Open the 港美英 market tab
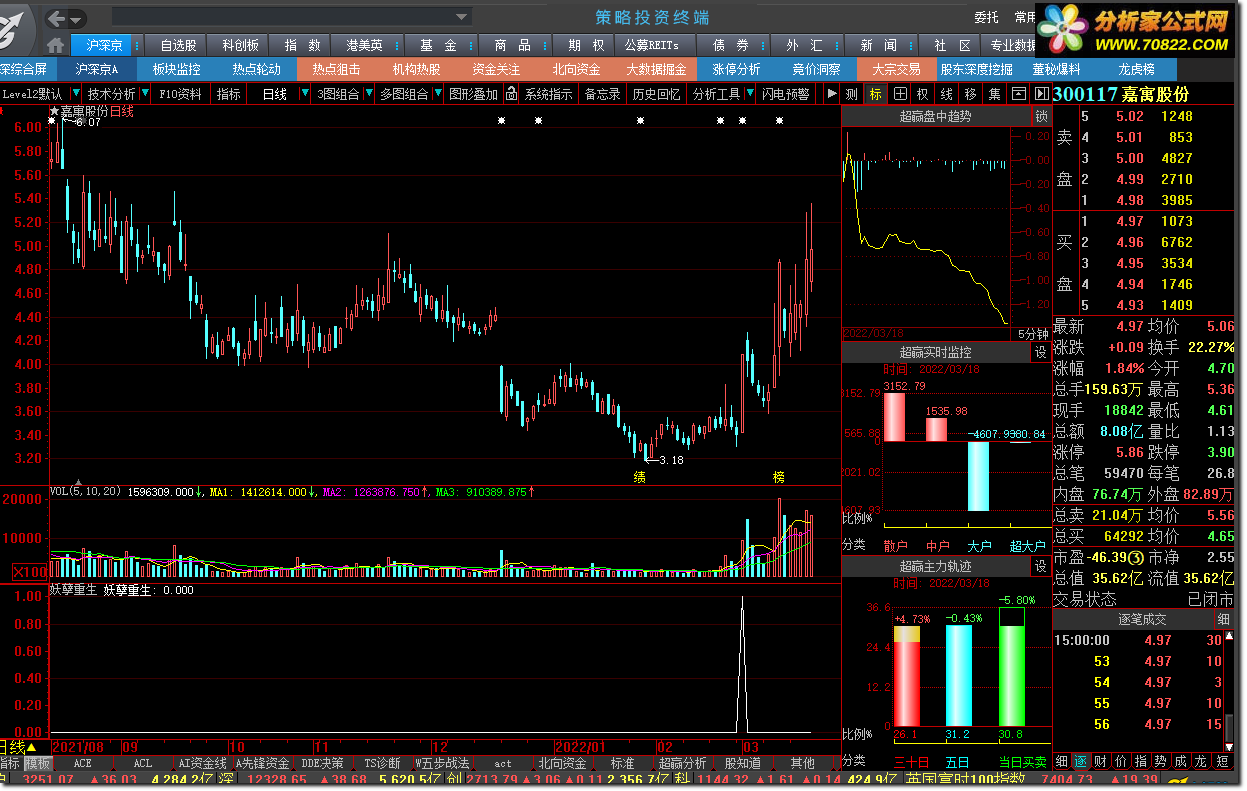Viewport: 1247px width, 791px height. (x=364, y=45)
